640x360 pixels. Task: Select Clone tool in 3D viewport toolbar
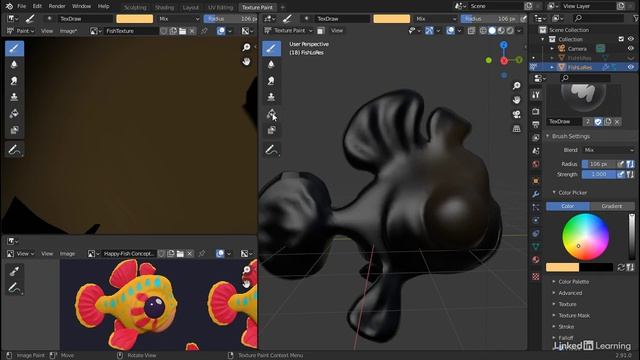(271, 97)
